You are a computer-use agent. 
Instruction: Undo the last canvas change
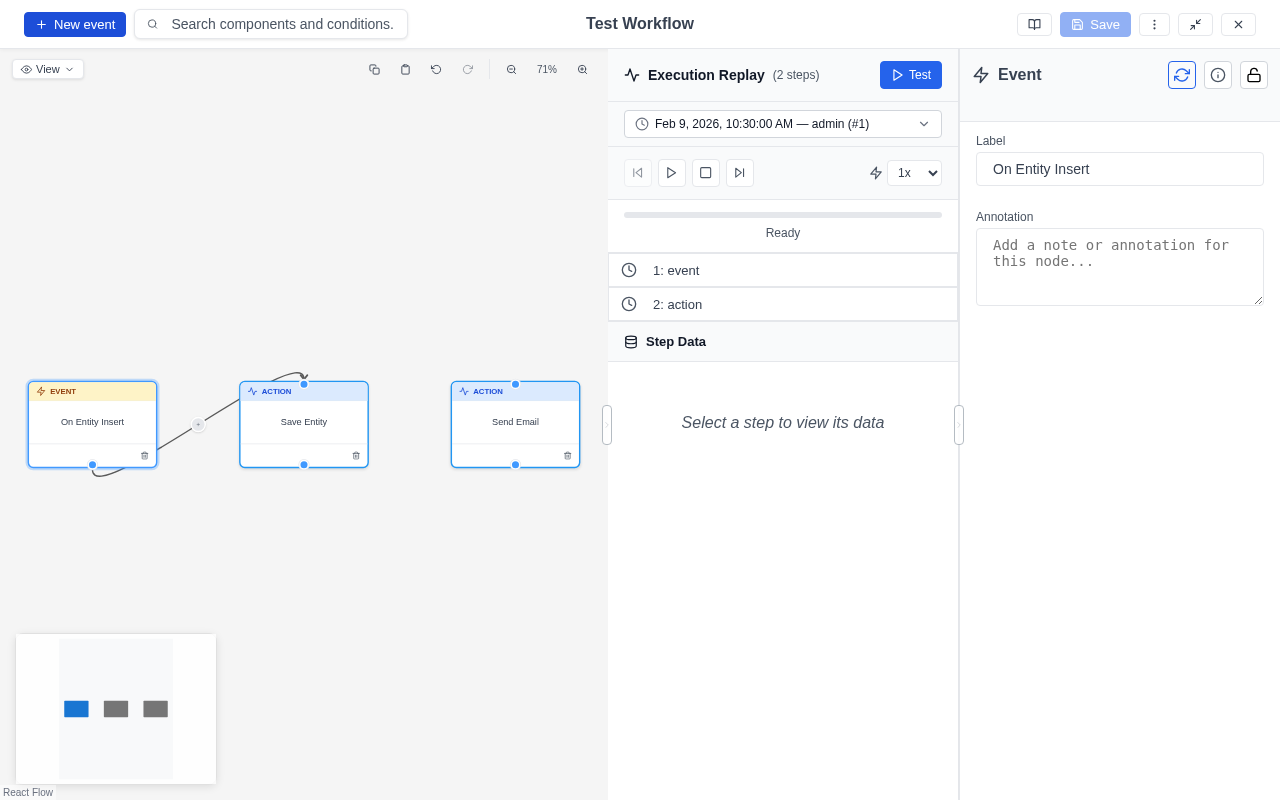(x=436, y=70)
